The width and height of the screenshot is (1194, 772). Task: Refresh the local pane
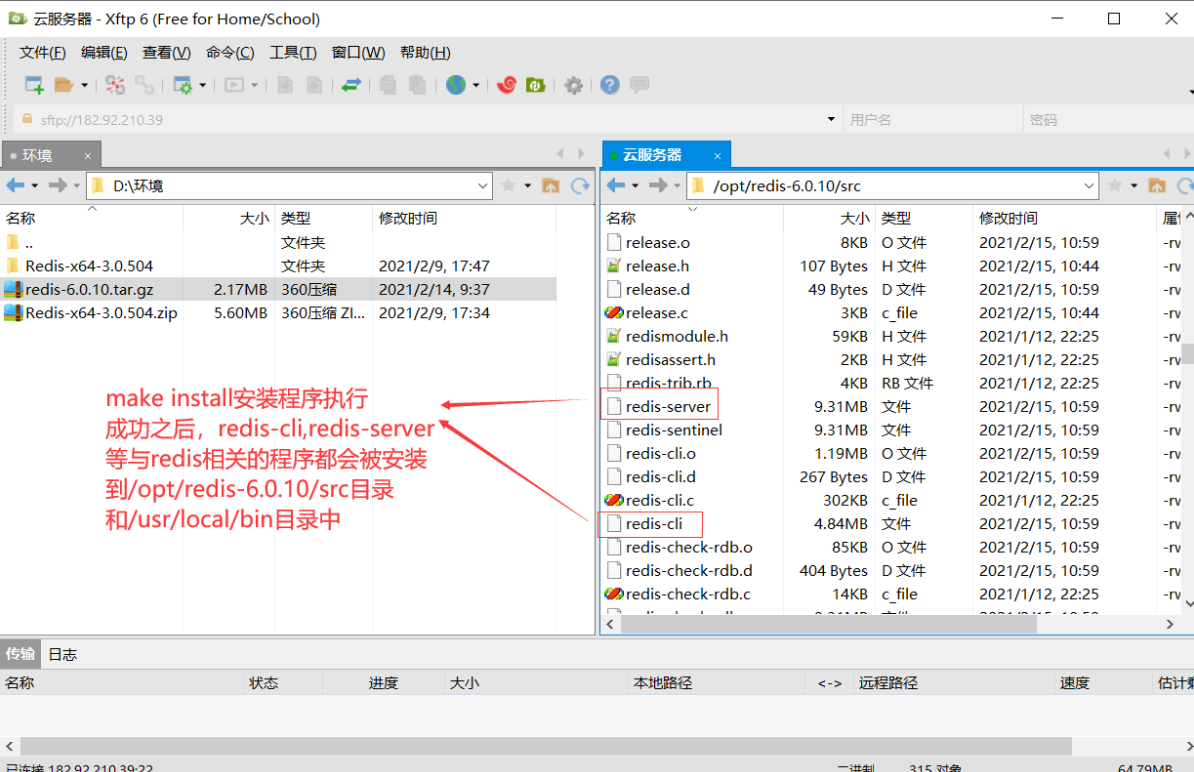point(580,185)
